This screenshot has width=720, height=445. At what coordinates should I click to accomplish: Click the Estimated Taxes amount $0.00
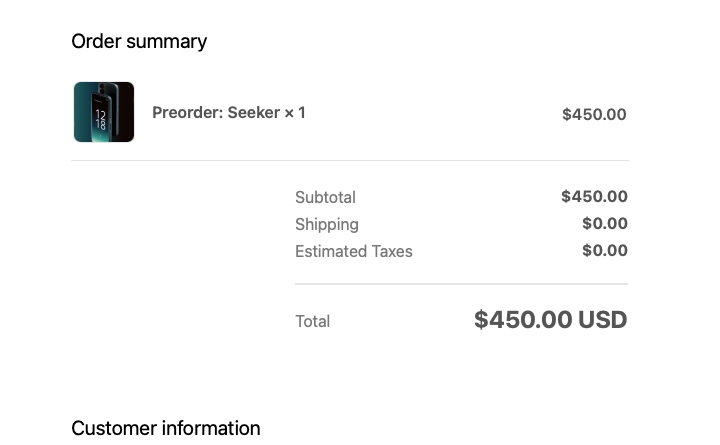(x=605, y=251)
